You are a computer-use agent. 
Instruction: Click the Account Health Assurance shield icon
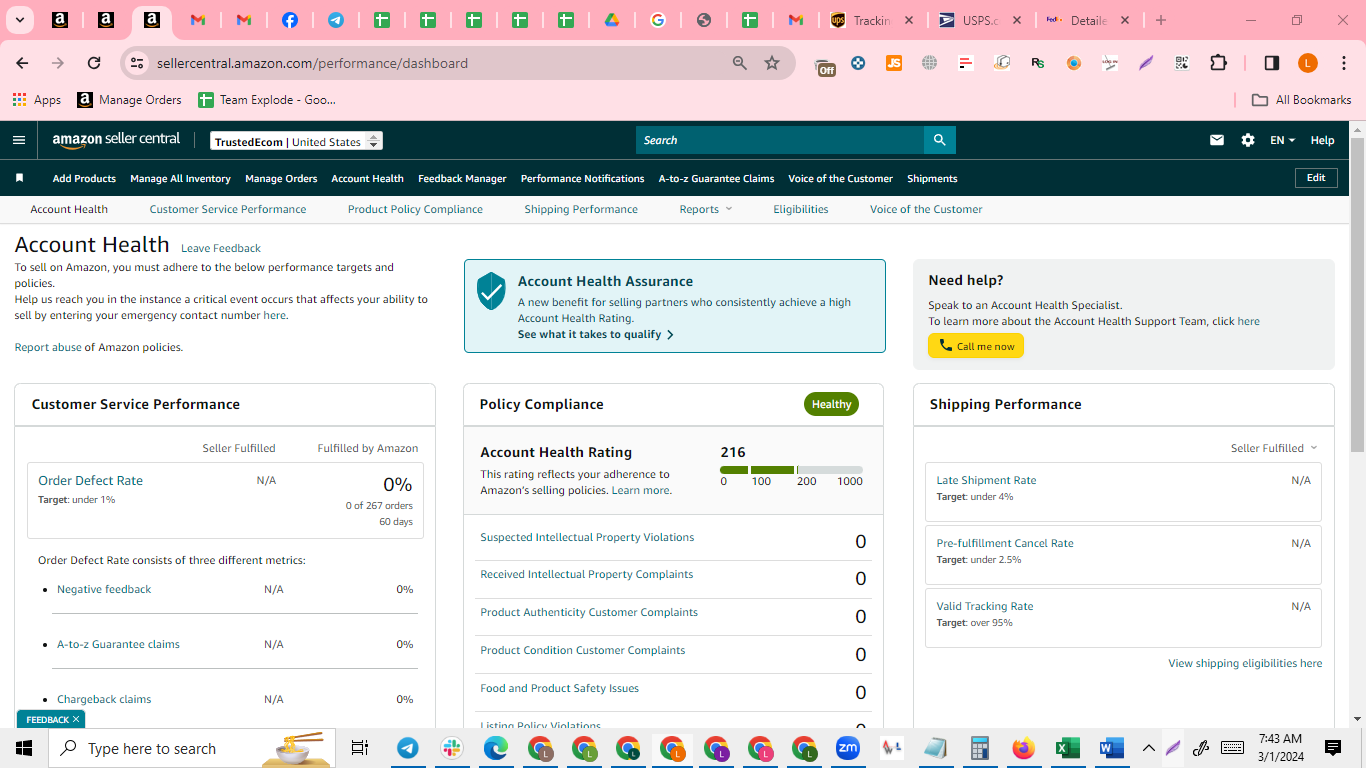coord(491,291)
